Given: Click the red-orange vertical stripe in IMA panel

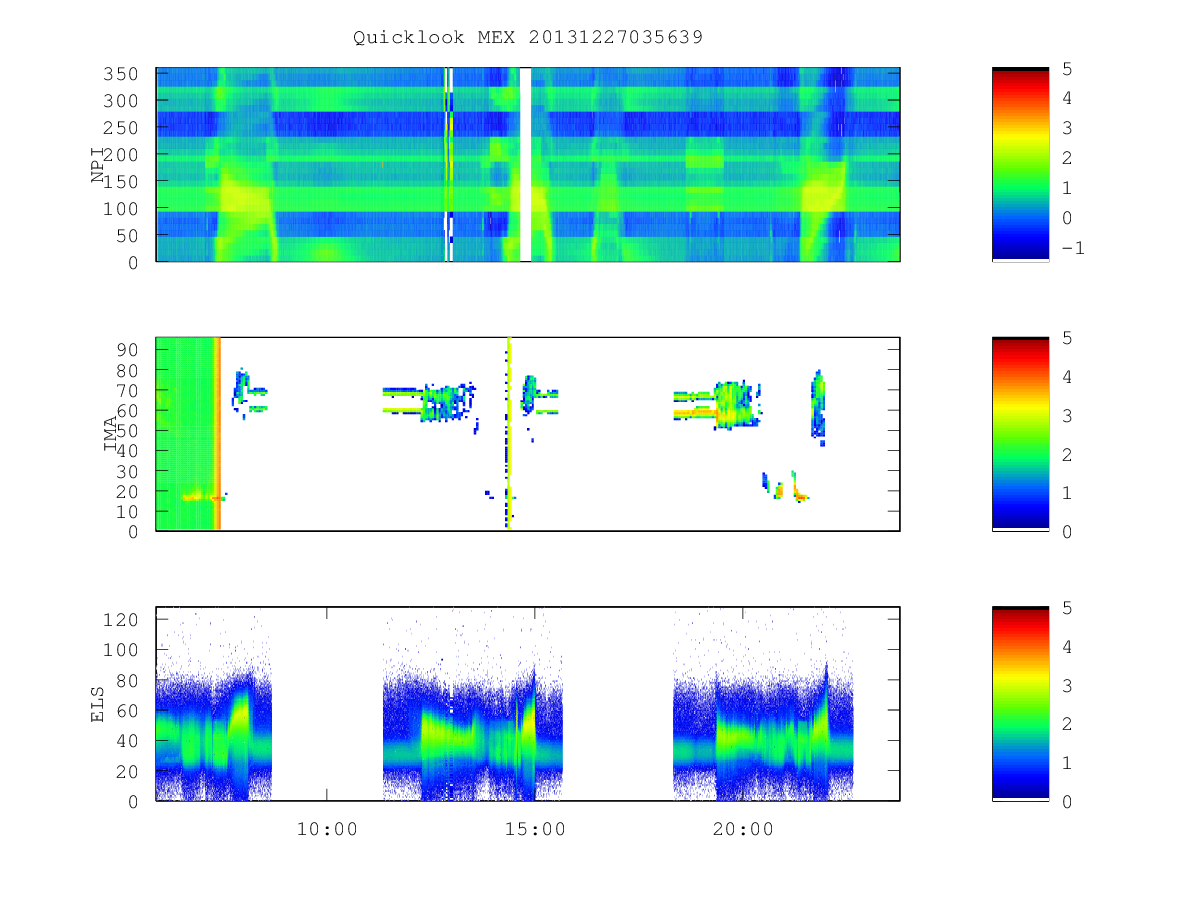Looking at the screenshot, I should pyautogui.click(x=217, y=434).
